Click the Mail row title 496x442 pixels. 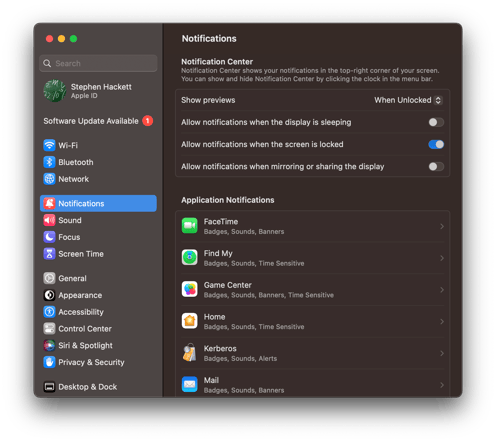tap(211, 380)
